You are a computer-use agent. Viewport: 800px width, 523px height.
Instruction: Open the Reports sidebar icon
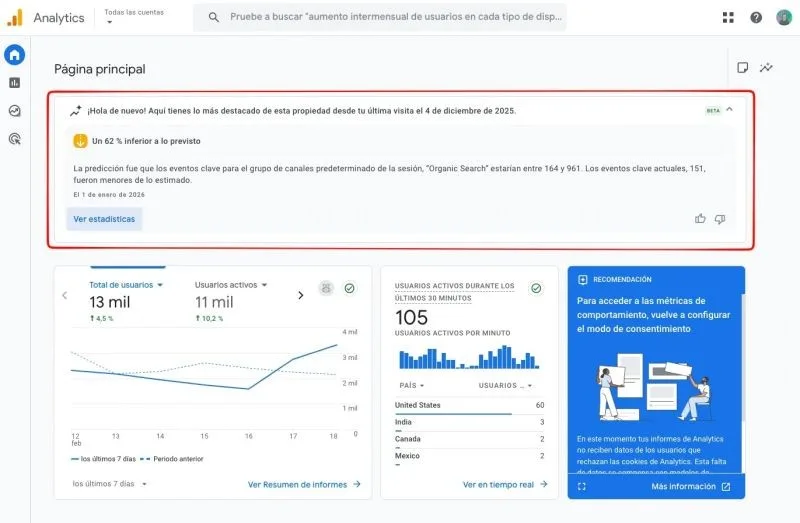(15, 83)
